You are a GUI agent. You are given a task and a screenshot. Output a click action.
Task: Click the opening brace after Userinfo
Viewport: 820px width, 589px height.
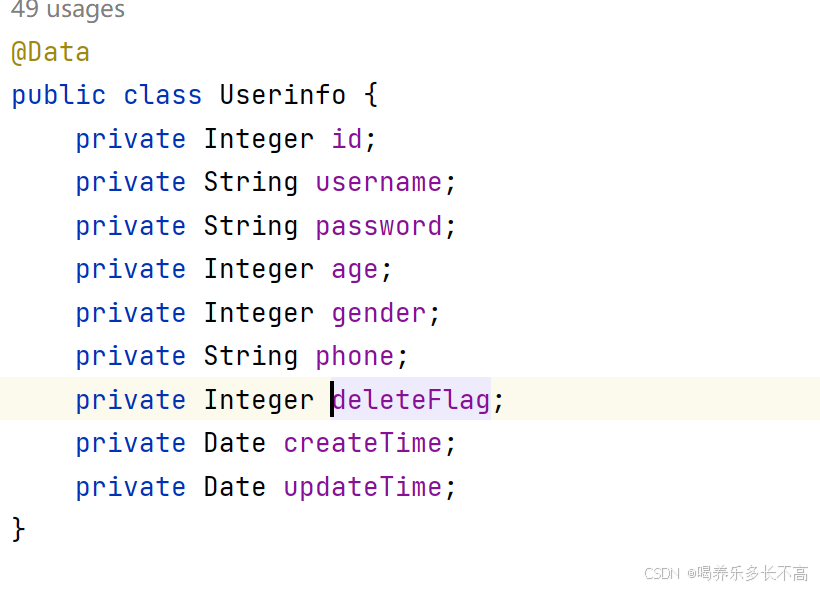tap(370, 95)
